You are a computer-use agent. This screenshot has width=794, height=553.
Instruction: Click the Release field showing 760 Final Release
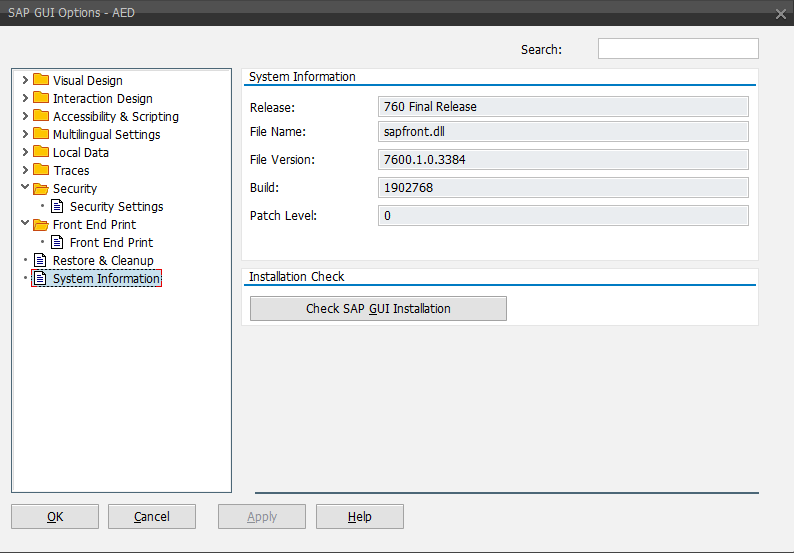pos(563,106)
